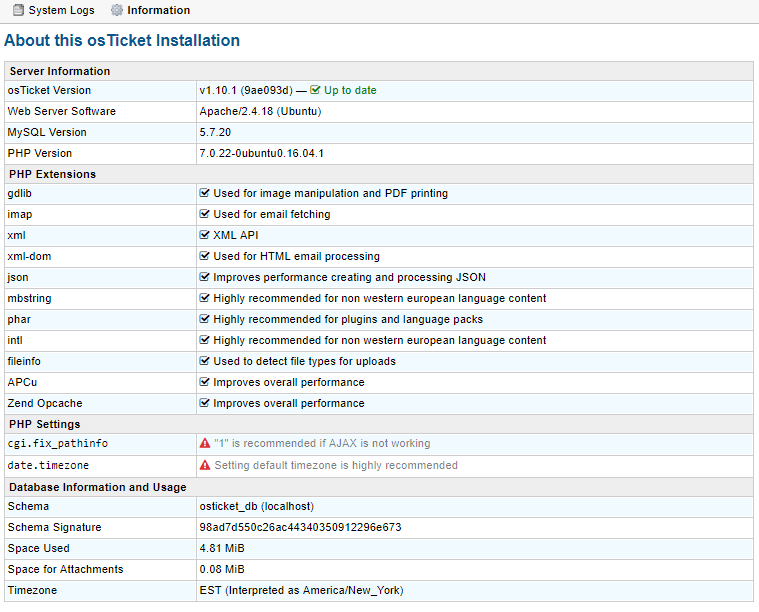Click Used for HTML email processing text
This screenshot has height=612, width=759.
(x=296, y=257)
